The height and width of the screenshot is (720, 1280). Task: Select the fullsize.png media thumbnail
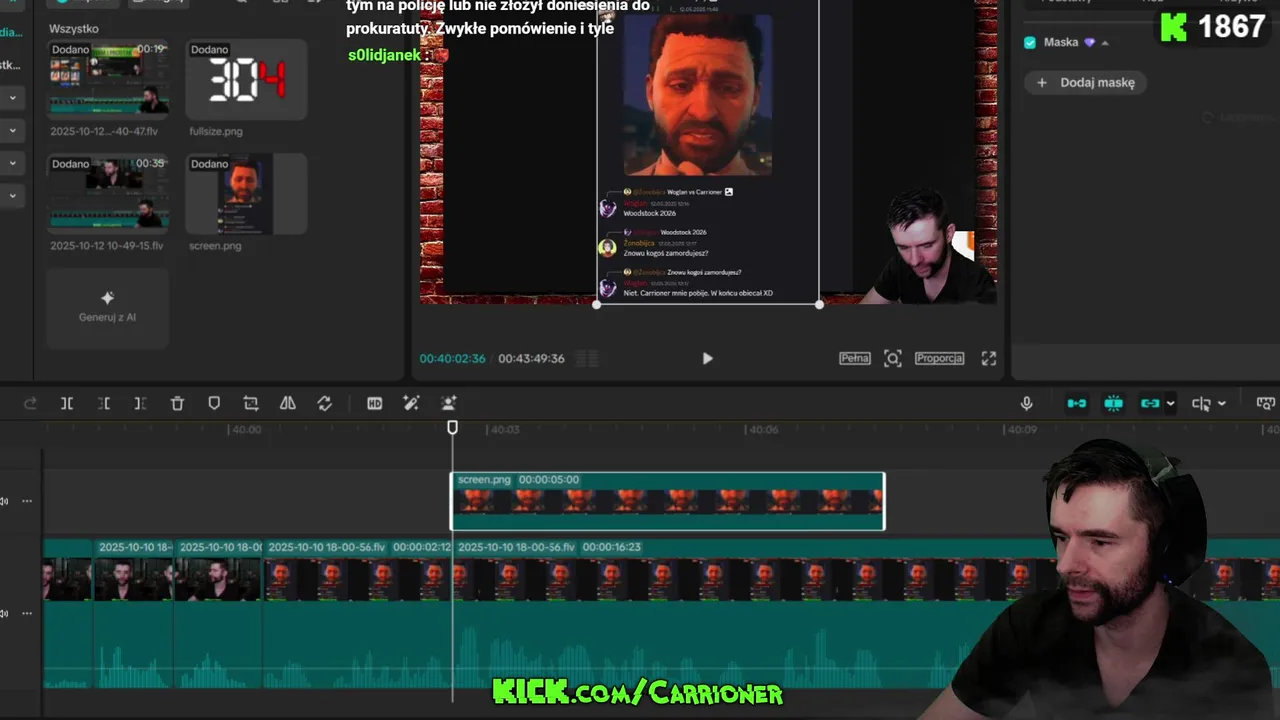[x=246, y=79]
